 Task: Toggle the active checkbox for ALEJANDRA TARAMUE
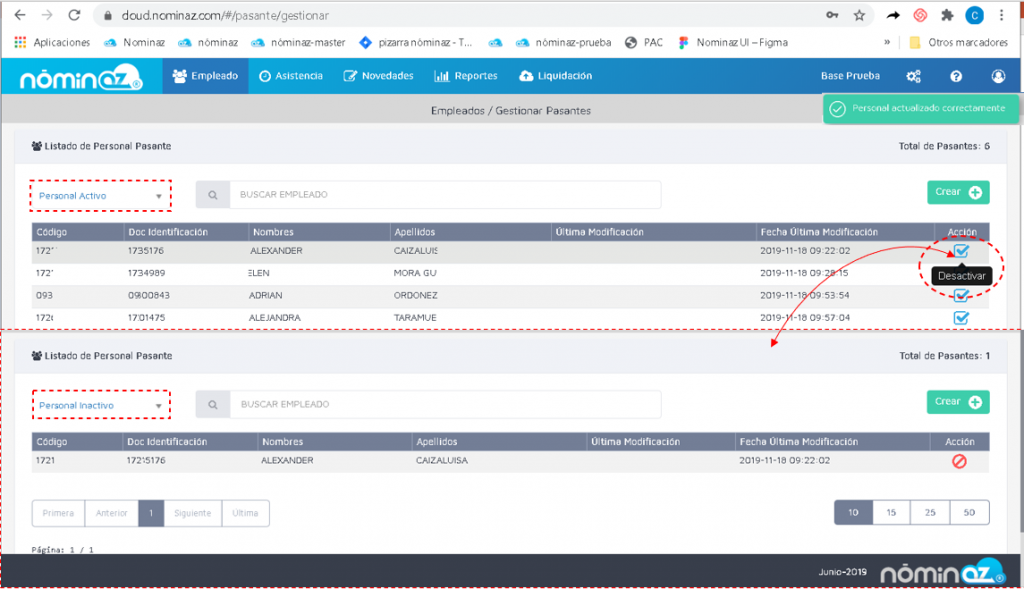tap(961, 318)
